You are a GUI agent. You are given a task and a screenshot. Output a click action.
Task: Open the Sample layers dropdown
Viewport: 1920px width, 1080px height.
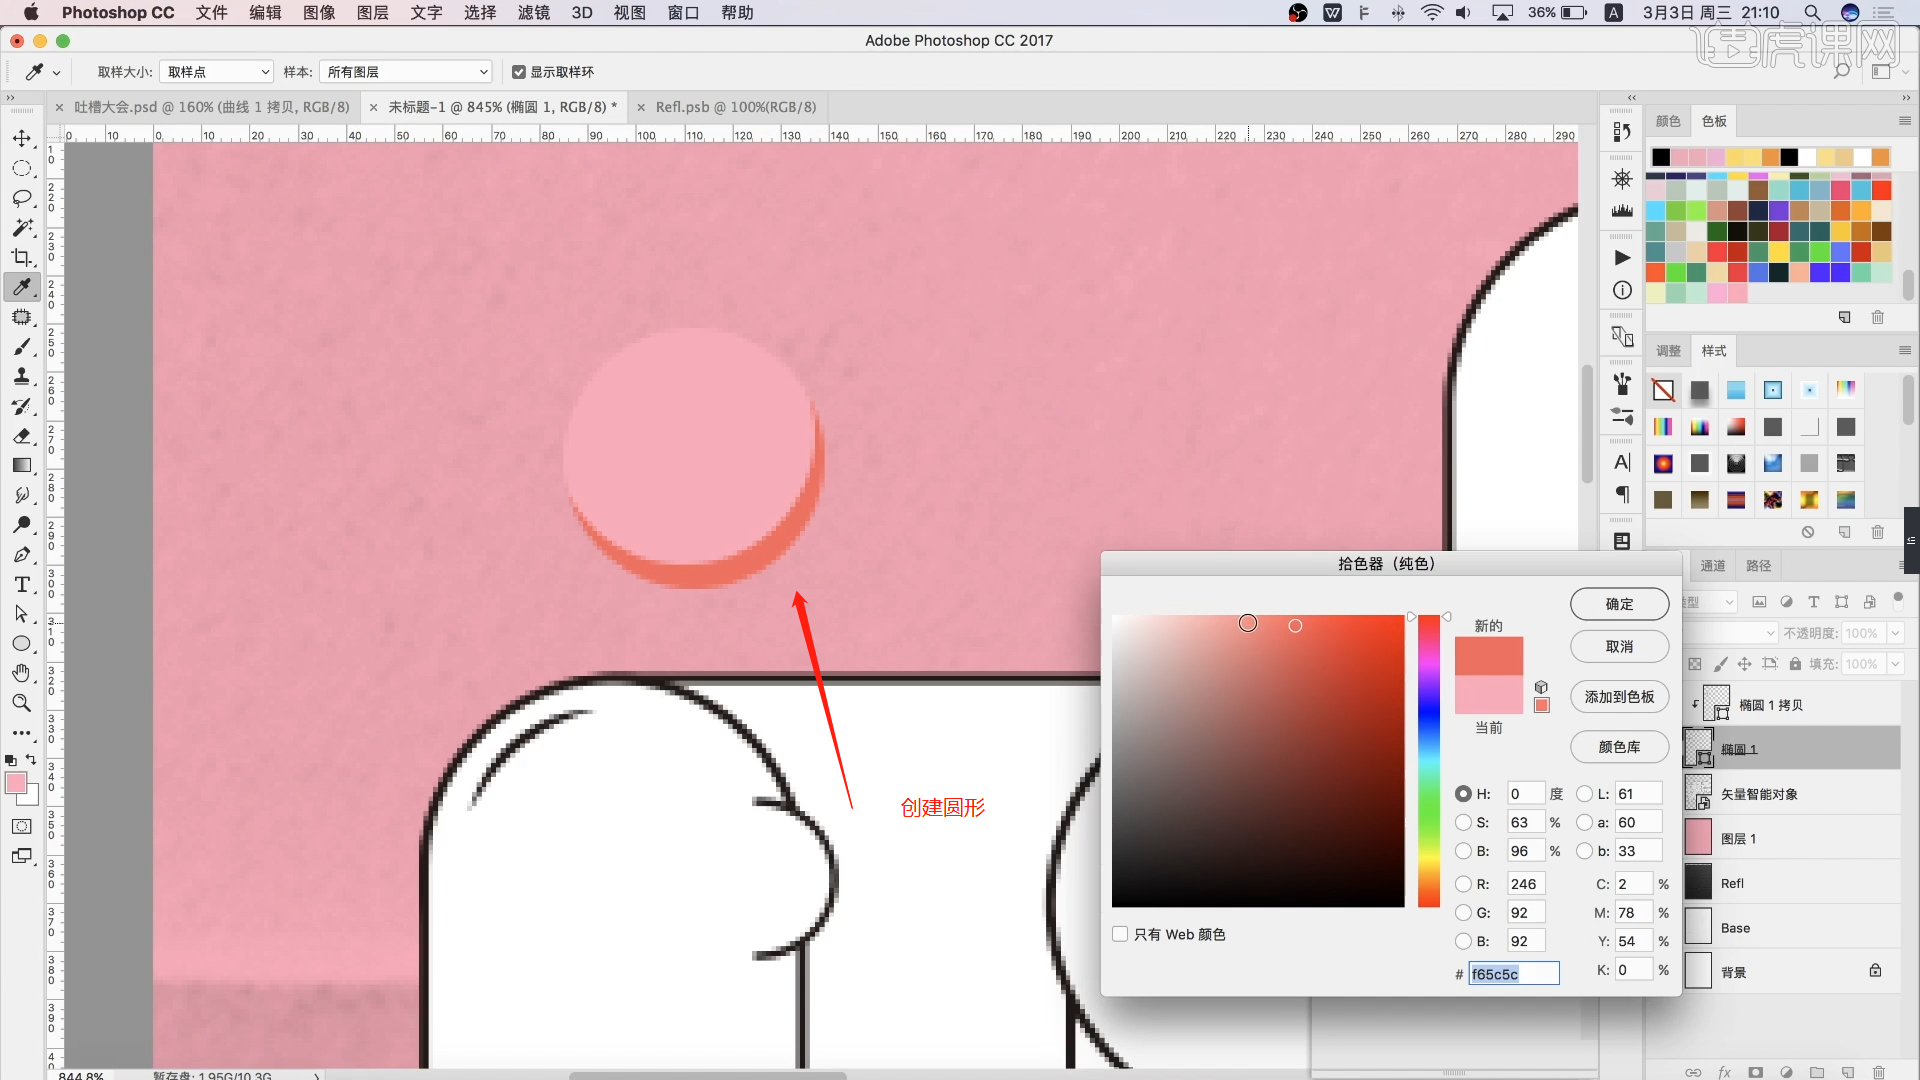click(x=406, y=72)
